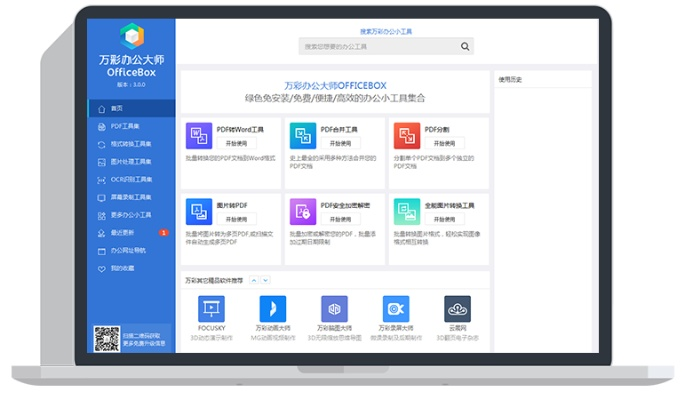Viewport: 685px width, 400px height.
Task: Click the 云展网 cloud icon
Action: [x=457, y=308]
